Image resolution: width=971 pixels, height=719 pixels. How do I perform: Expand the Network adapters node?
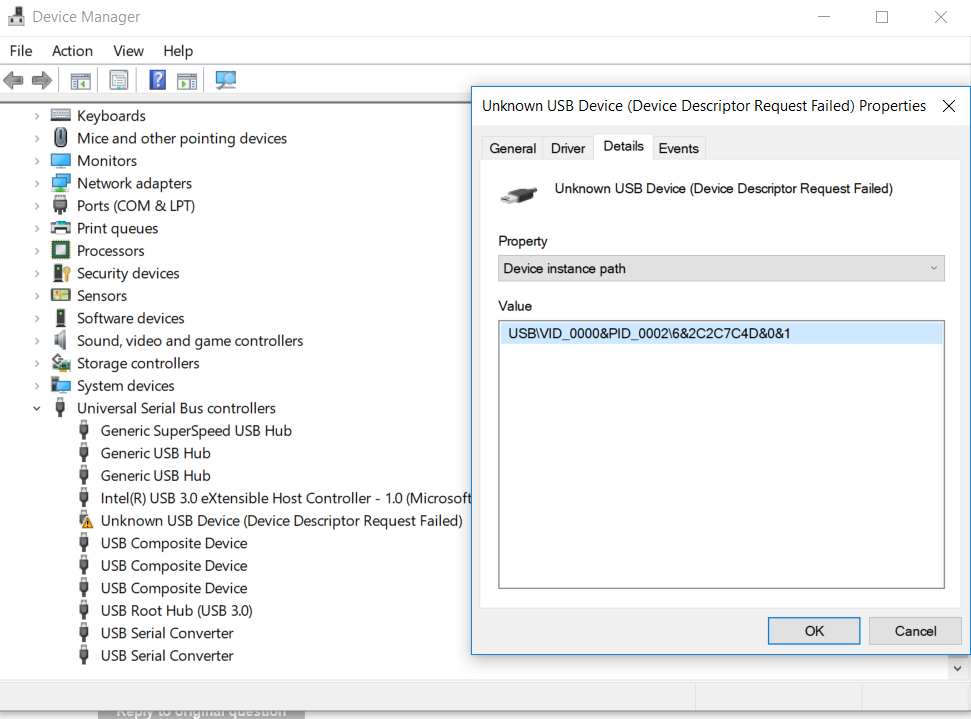pyautogui.click(x=37, y=183)
